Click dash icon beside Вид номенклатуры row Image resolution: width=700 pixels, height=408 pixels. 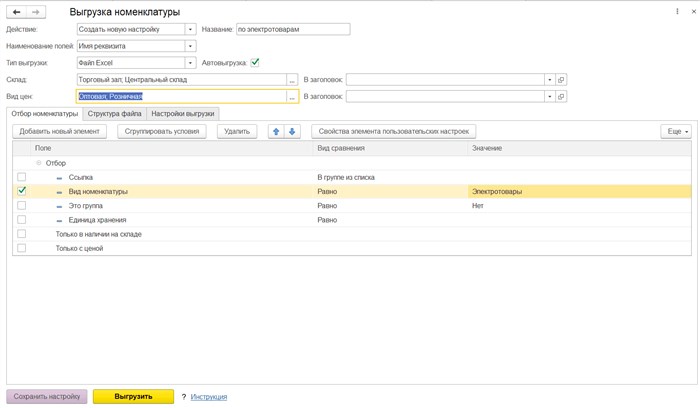point(59,192)
